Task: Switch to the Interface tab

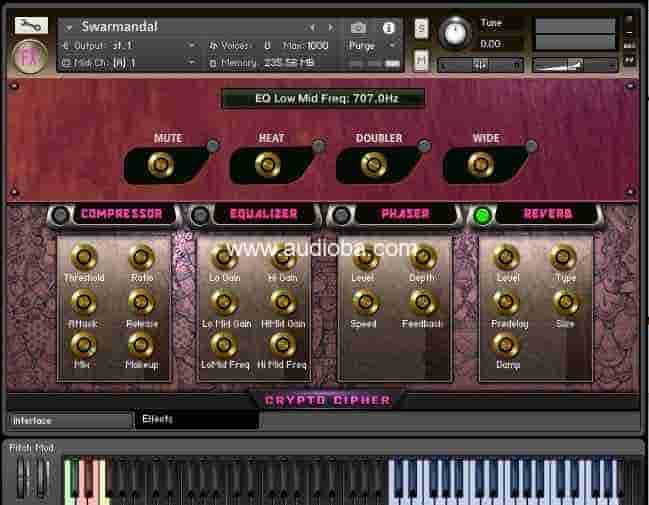Action: coord(70,421)
